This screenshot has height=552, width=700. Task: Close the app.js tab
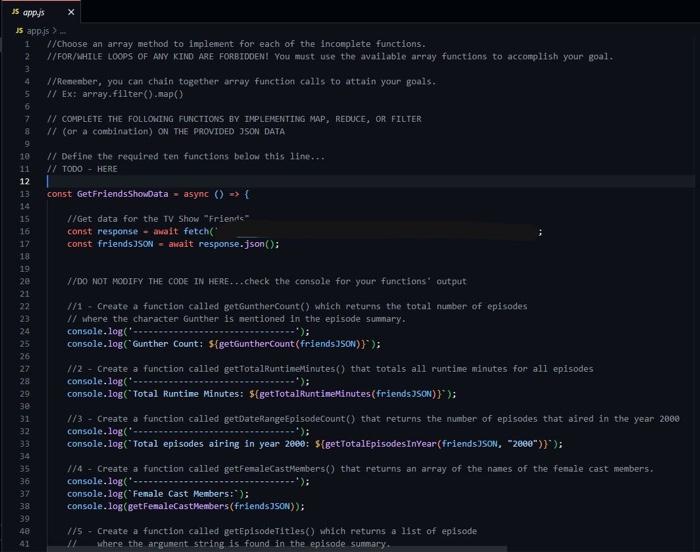(x=71, y=13)
